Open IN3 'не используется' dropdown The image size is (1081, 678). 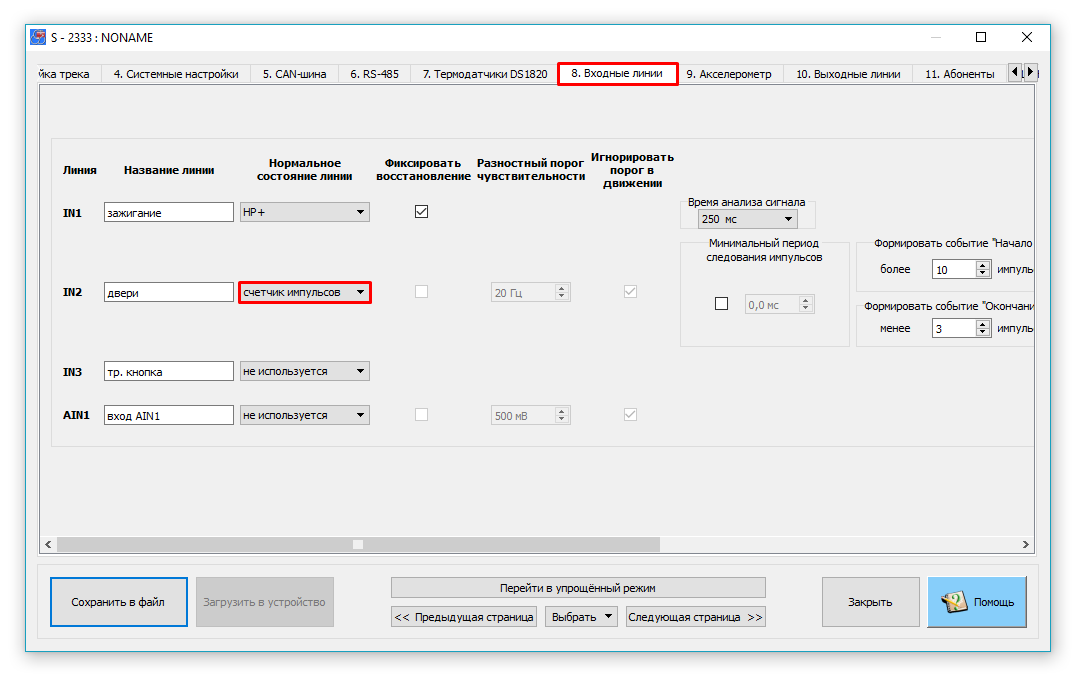pyautogui.click(x=305, y=371)
